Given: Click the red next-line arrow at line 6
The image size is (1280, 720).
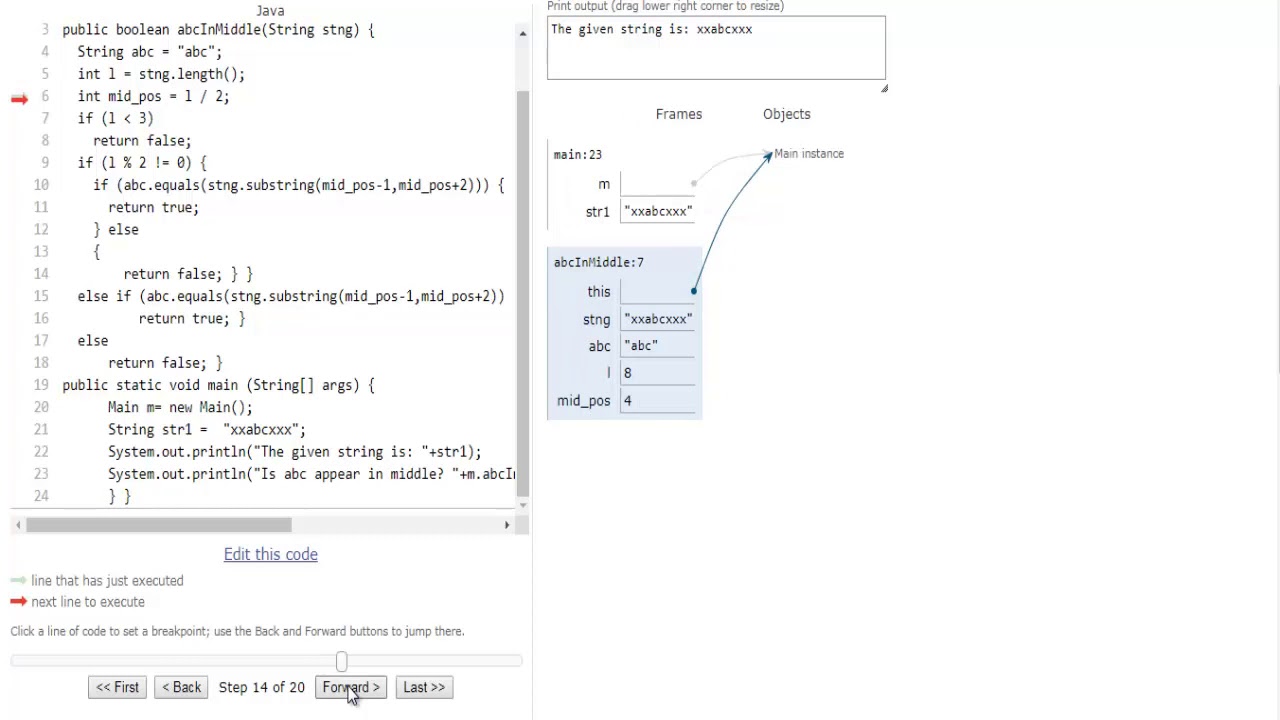Looking at the screenshot, I should pyautogui.click(x=19, y=98).
